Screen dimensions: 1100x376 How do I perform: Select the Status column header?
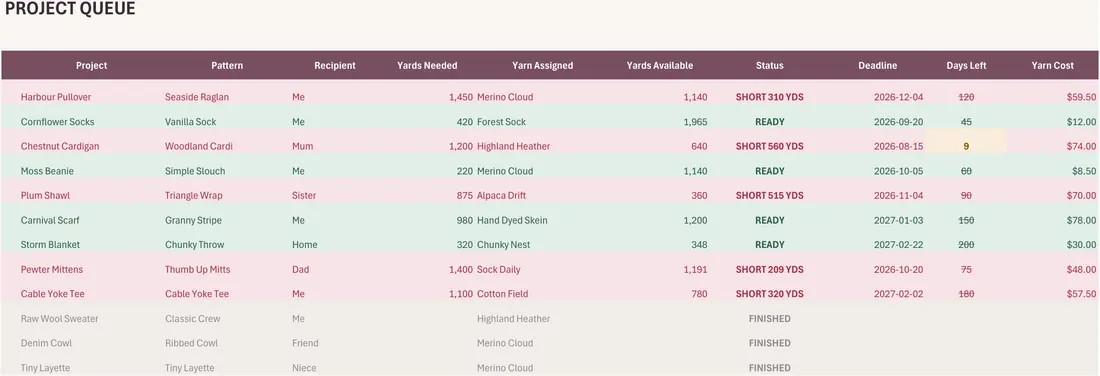click(x=770, y=65)
